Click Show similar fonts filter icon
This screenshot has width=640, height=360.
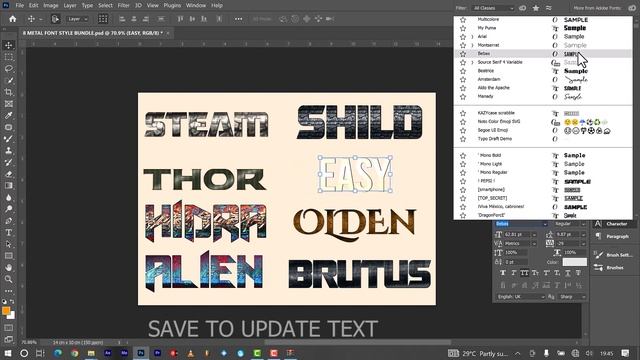[x=549, y=8]
